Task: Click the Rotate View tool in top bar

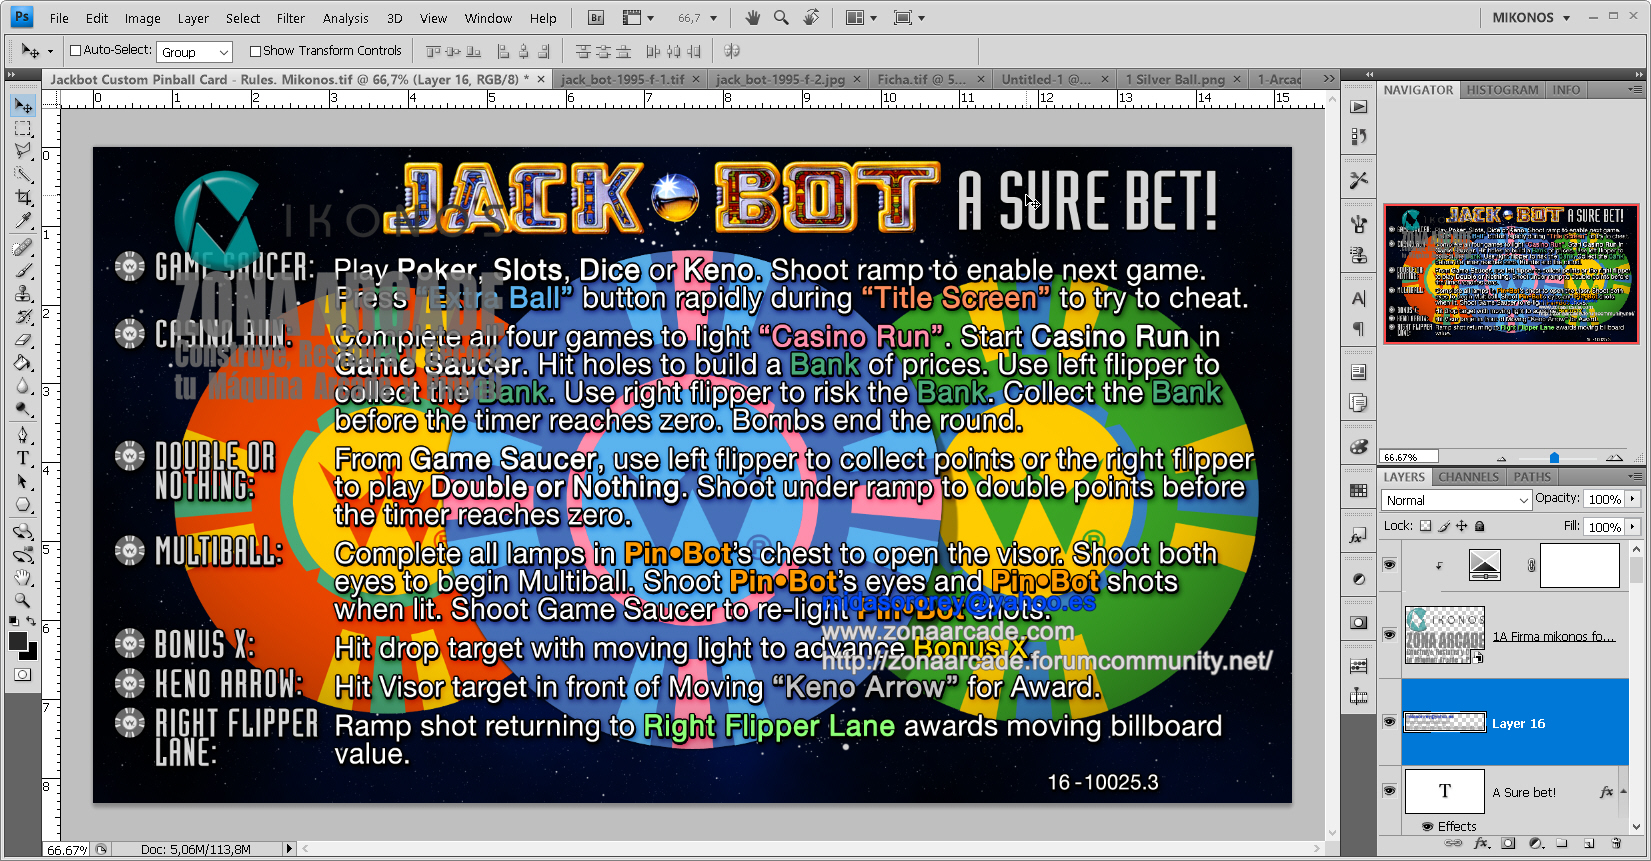Action: click(812, 17)
